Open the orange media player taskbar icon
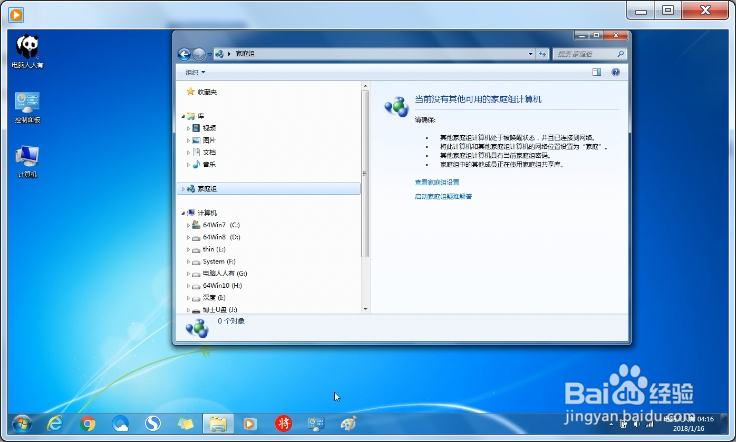The image size is (736, 442). 250,424
